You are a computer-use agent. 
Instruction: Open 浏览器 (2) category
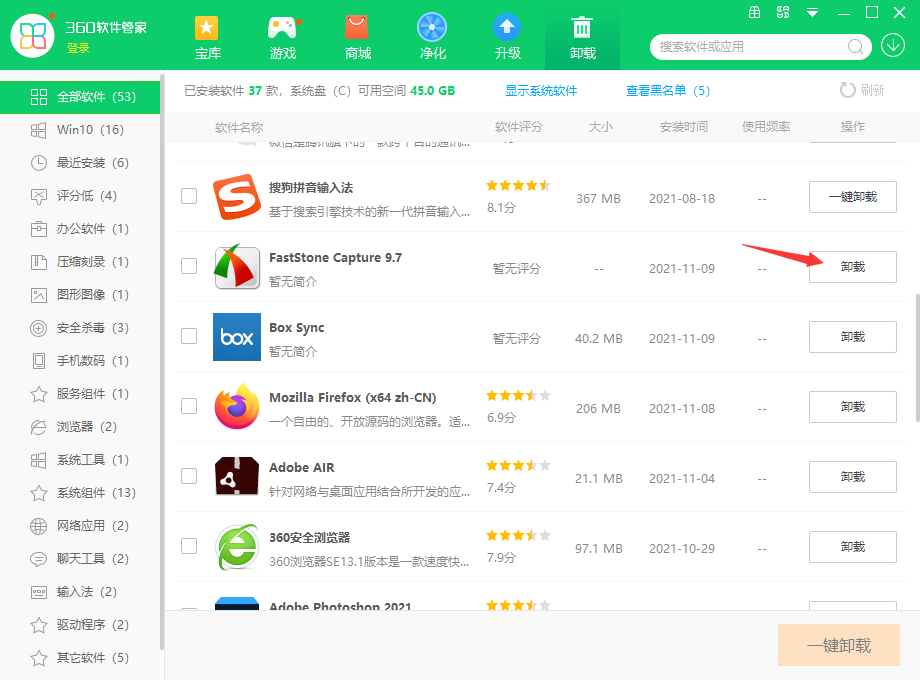(80, 427)
